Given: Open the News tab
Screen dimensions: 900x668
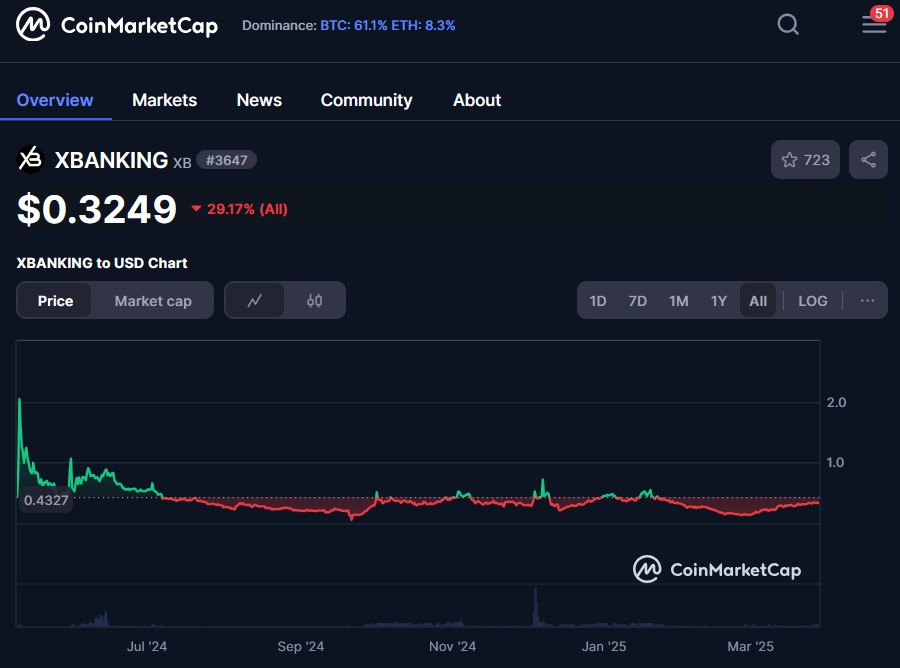Looking at the screenshot, I should (259, 100).
